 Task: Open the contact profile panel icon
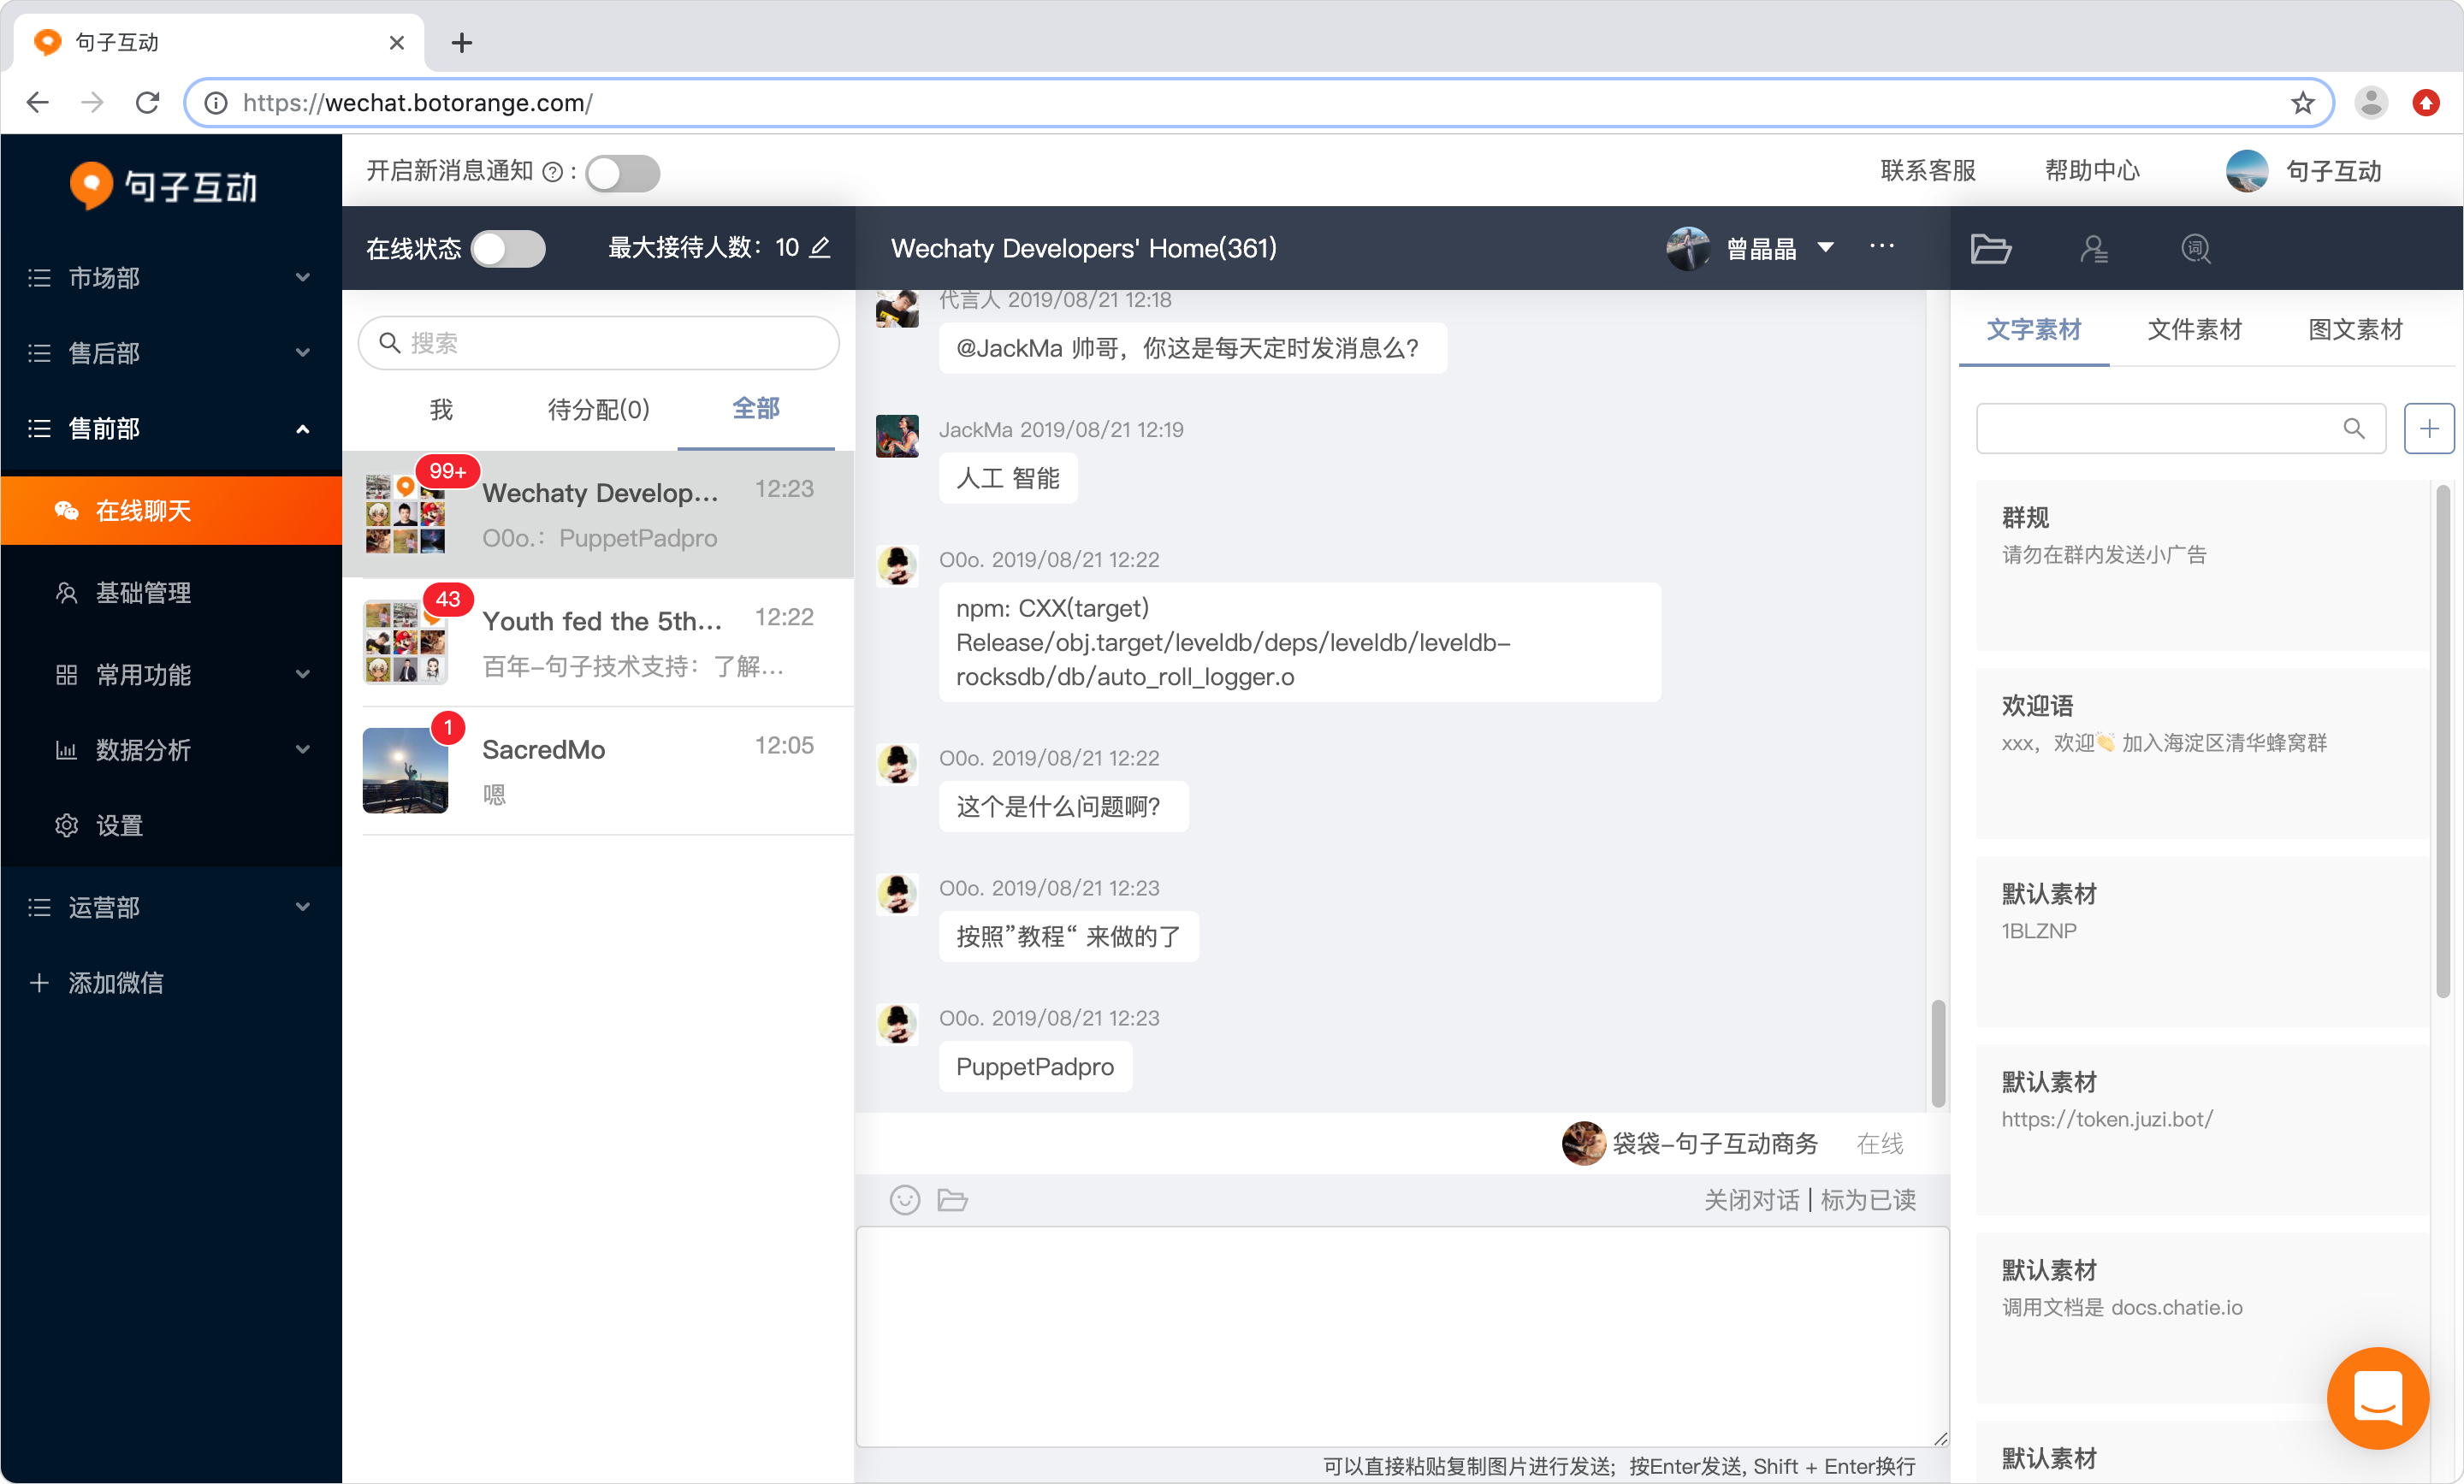pyautogui.click(x=2093, y=248)
